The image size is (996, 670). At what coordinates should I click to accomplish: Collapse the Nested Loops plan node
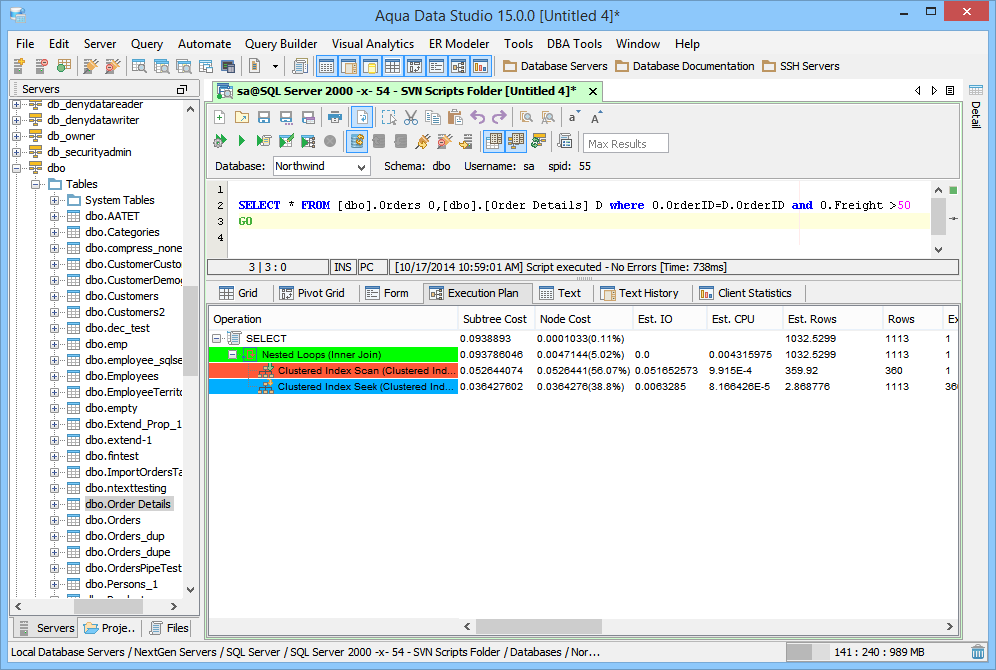pos(233,355)
